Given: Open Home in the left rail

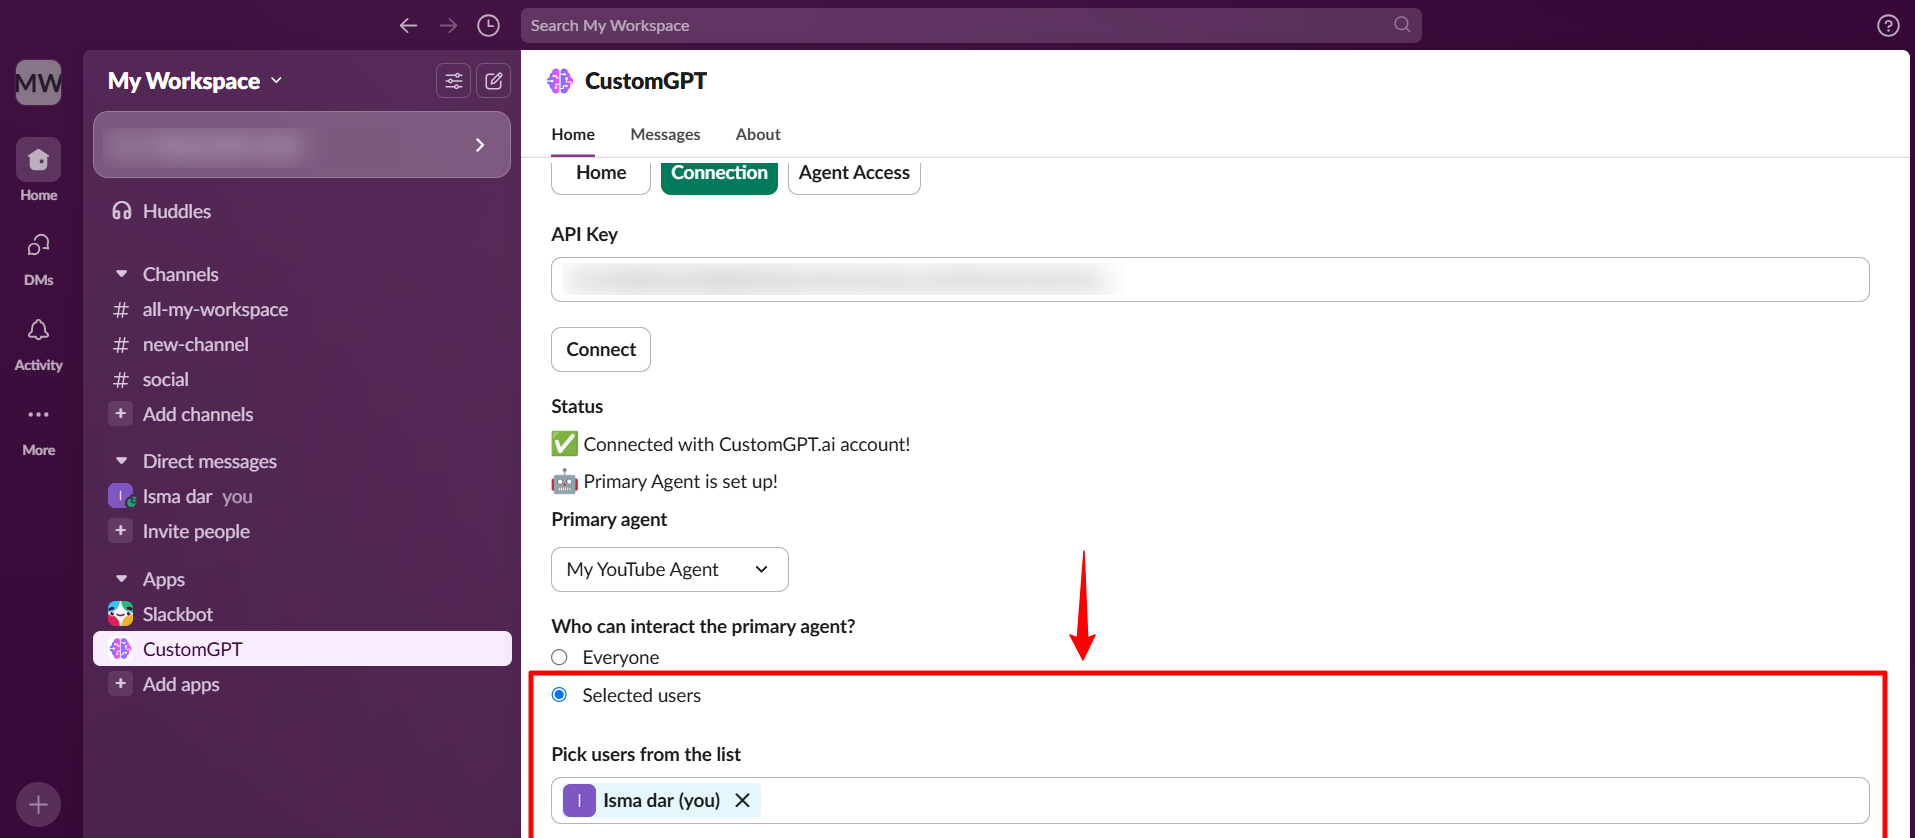Looking at the screenshot, I should (38, 170).
